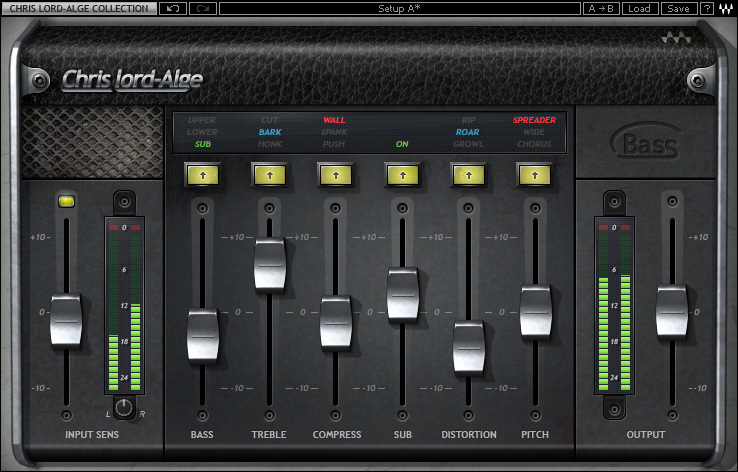Click the input level meter
This screenshot has width=738, height=472.
pos(124,306)
